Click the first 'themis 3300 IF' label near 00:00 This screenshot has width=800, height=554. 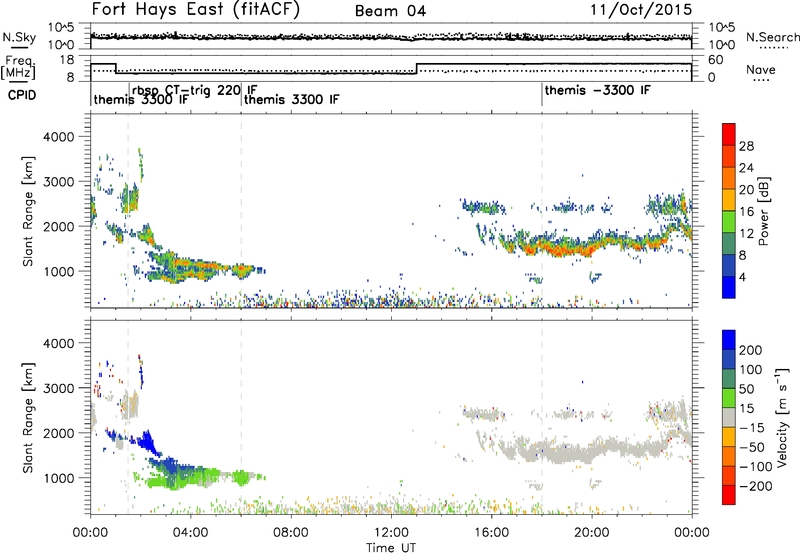pyautogui.click(x=141, y=100)
